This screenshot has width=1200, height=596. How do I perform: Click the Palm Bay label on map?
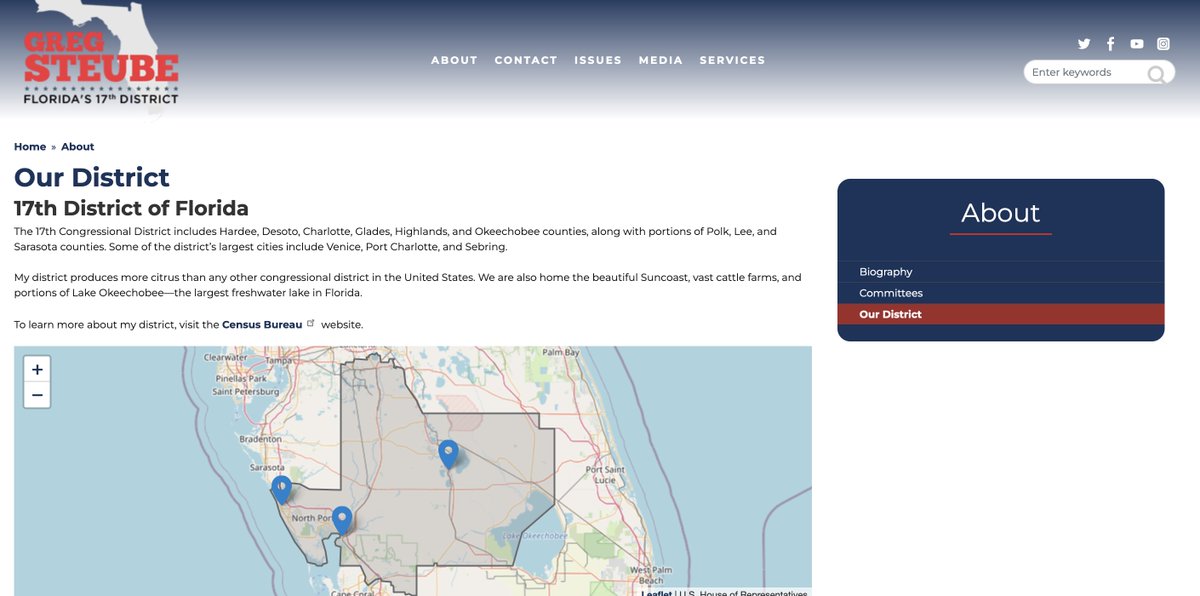(x=560, y=352)
